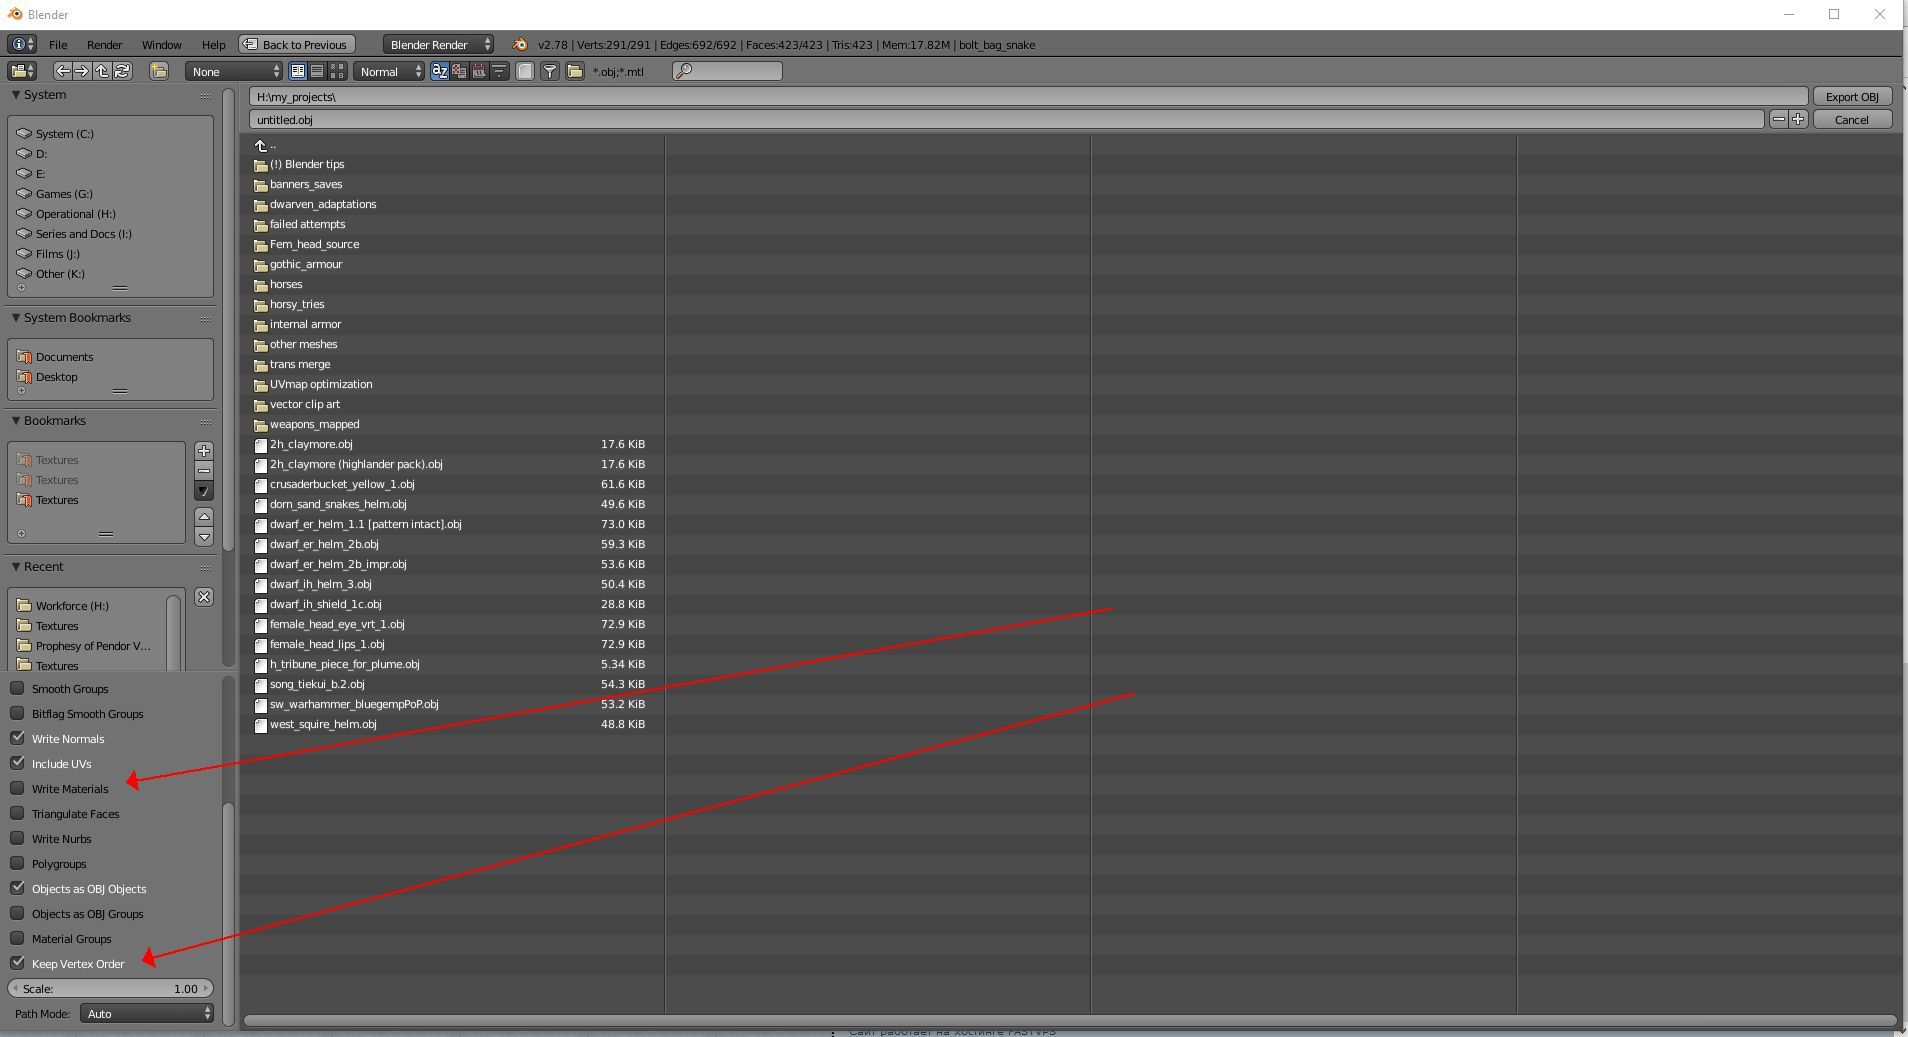Increment the filename number

pos(1798,119)
